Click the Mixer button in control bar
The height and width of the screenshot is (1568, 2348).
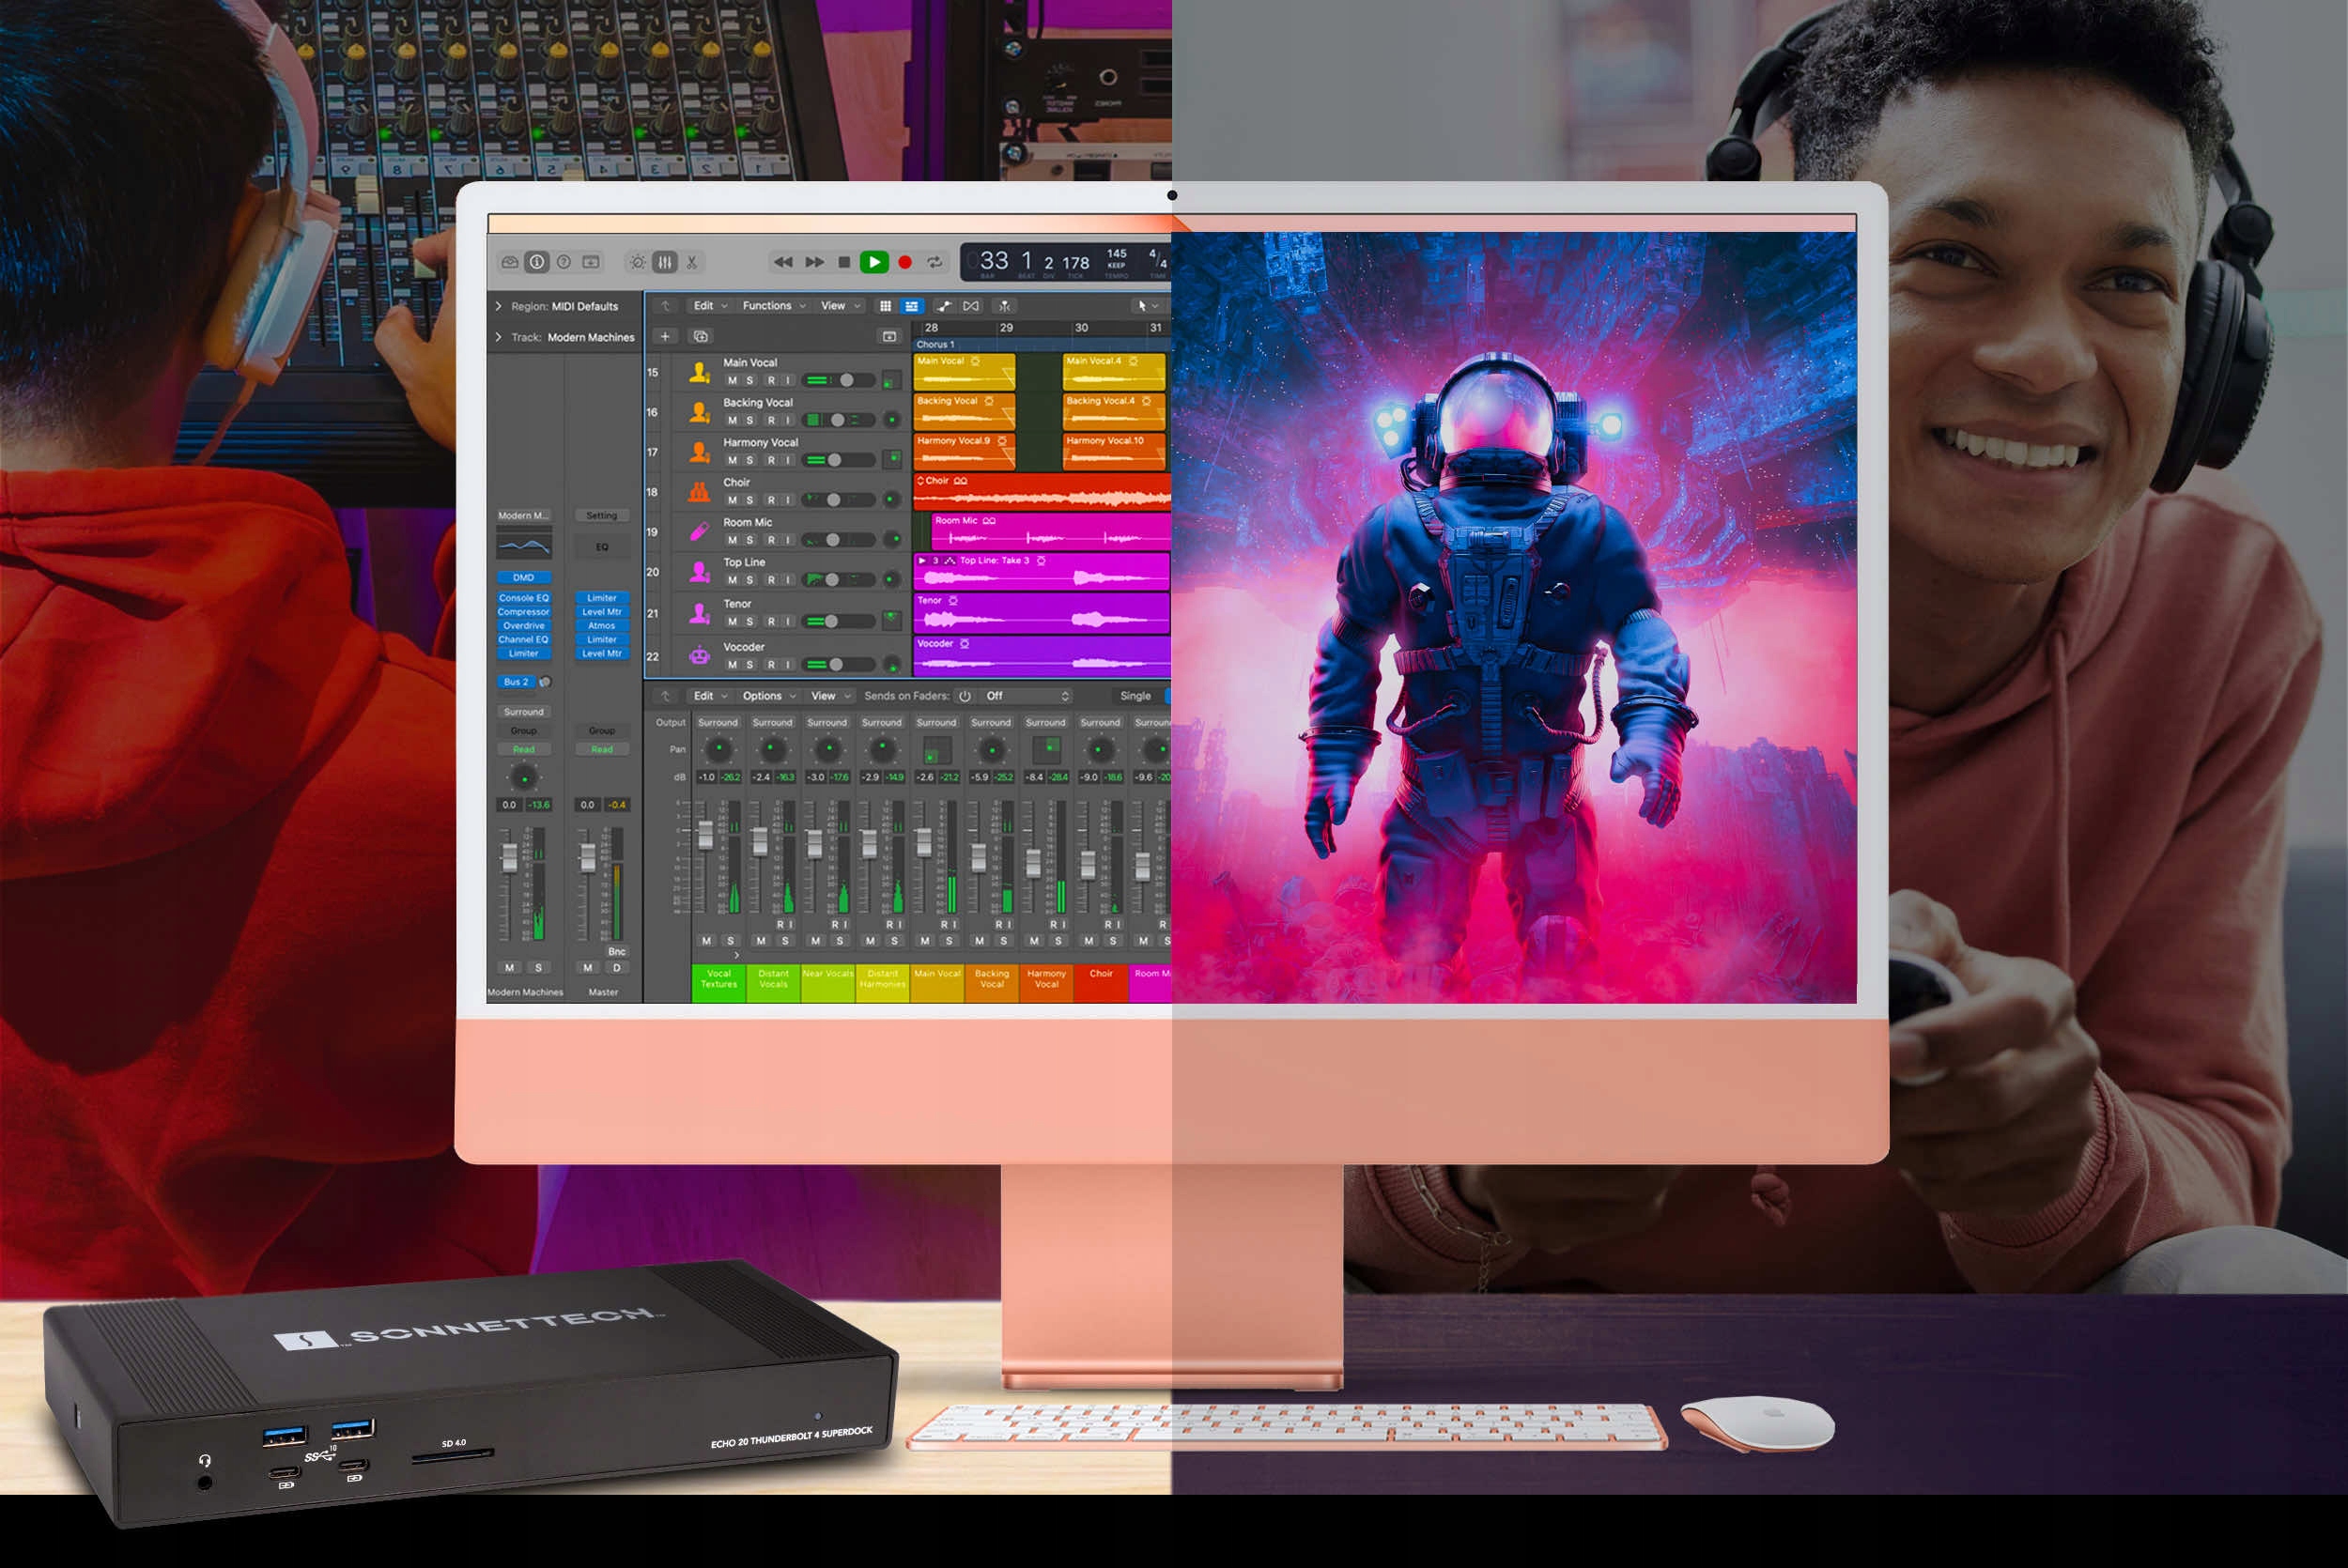click(665, 262)
